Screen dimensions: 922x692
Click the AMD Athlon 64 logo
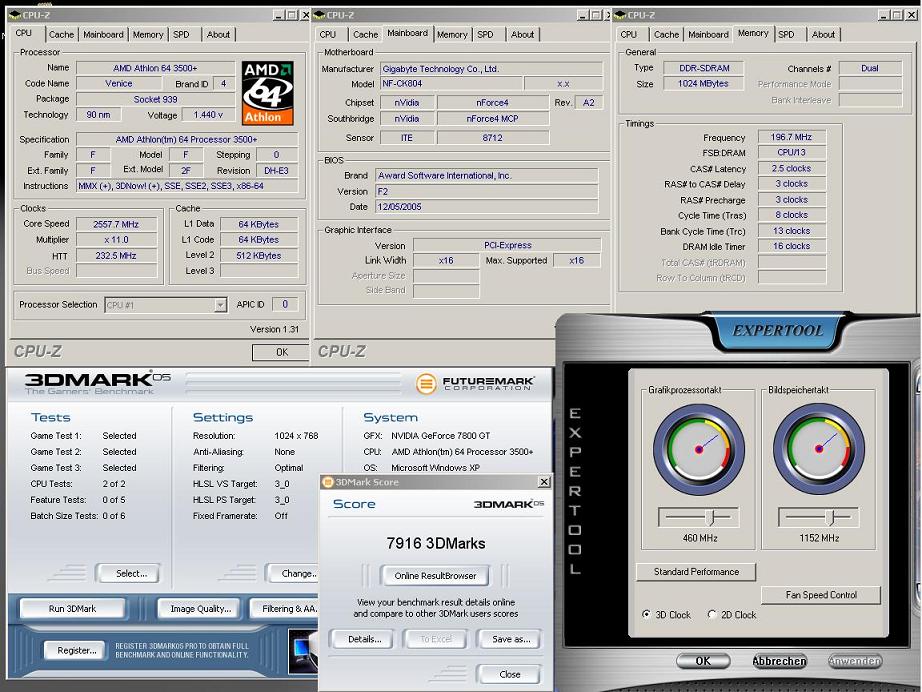coord(268,93)
